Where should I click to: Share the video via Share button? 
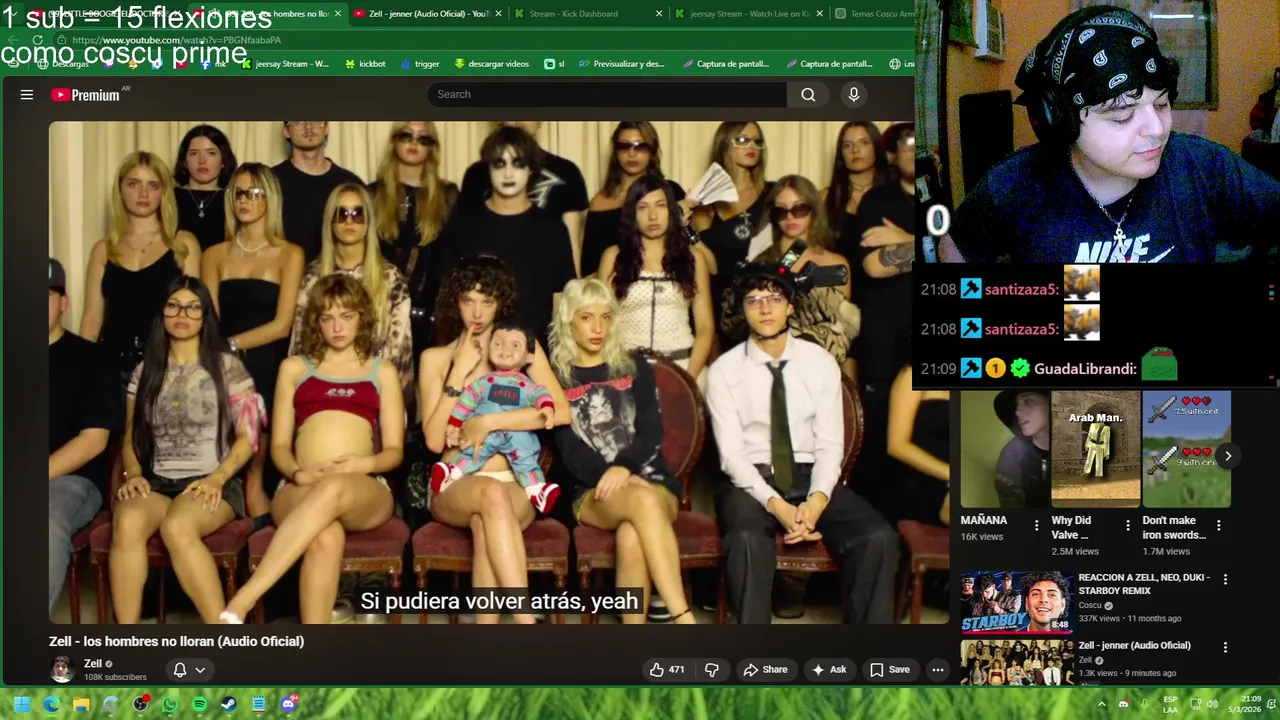coord(766,670)
